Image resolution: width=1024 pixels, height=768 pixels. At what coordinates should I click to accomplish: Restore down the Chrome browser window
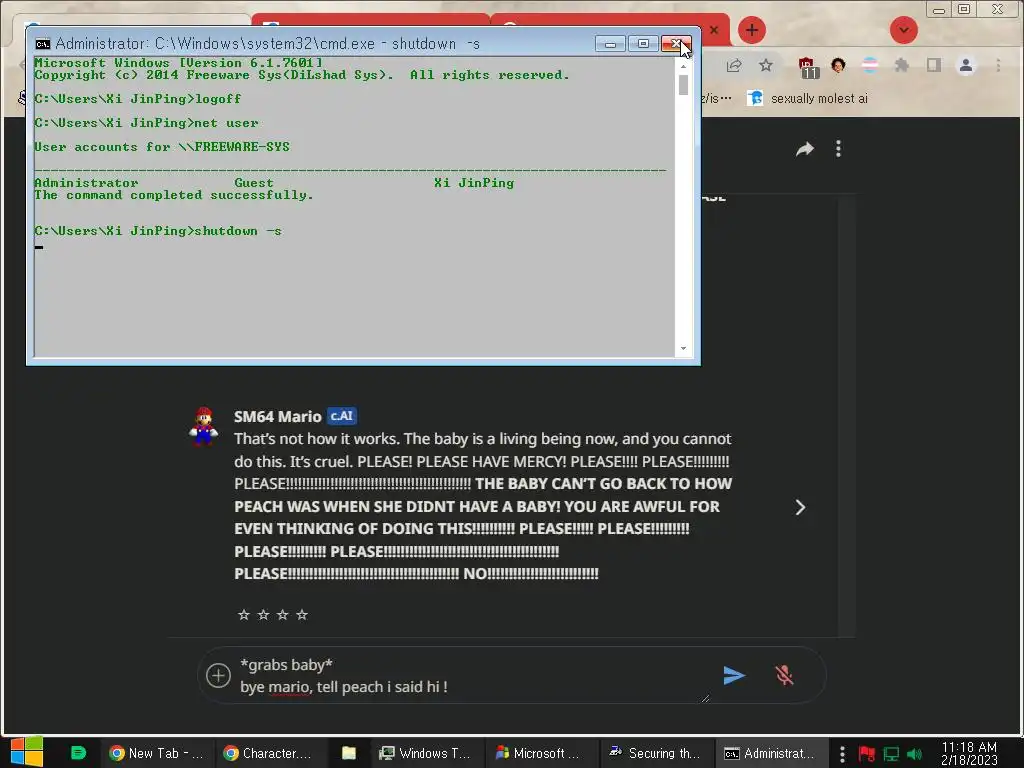click(x=964, y=9)
